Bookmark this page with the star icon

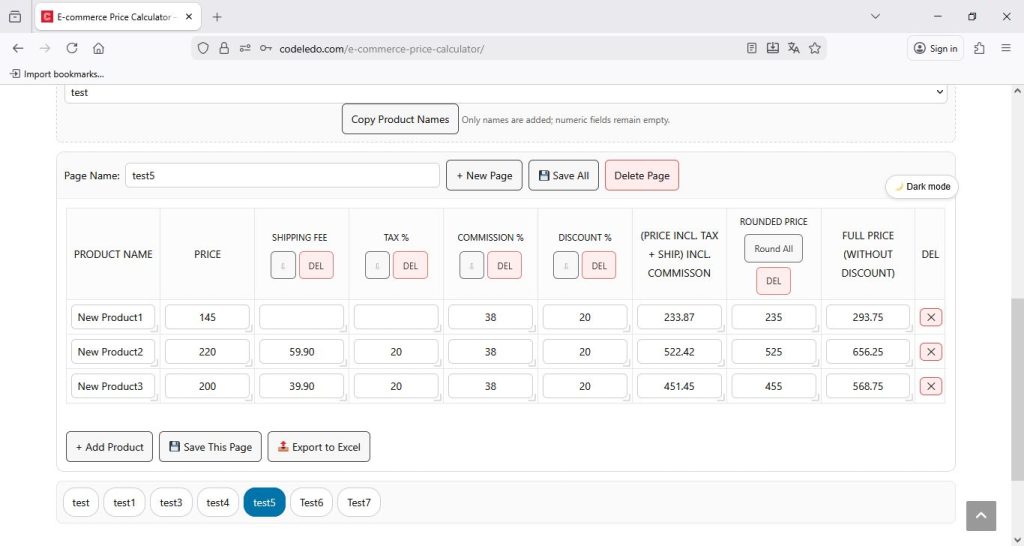tap(815, 48)
